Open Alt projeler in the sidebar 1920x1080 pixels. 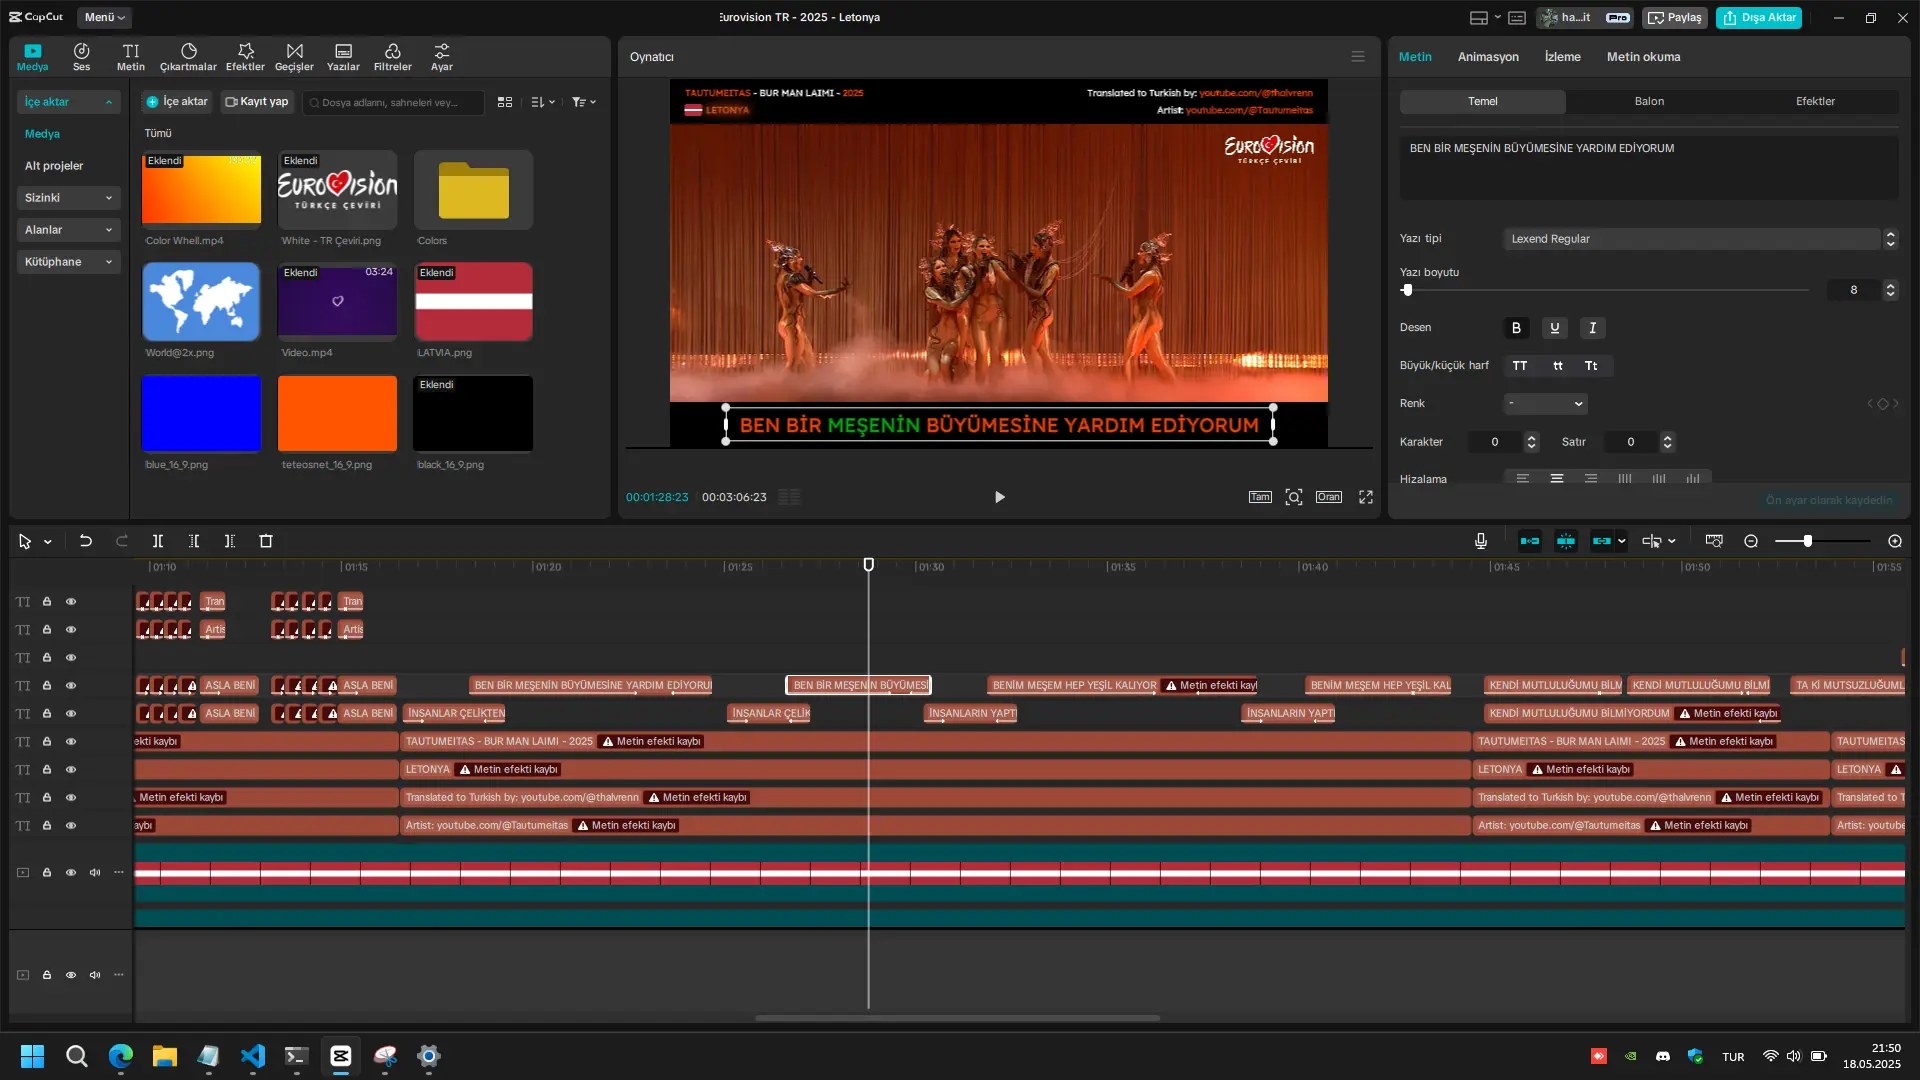tap(54, 166)
